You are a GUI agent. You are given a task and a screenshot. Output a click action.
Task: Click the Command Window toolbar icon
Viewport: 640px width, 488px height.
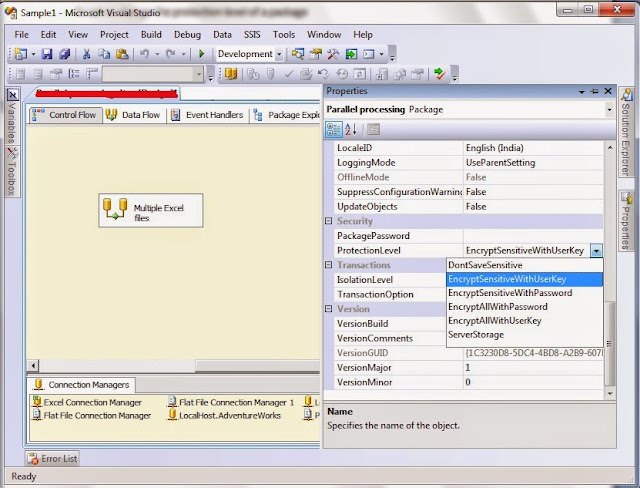point(369,54)
